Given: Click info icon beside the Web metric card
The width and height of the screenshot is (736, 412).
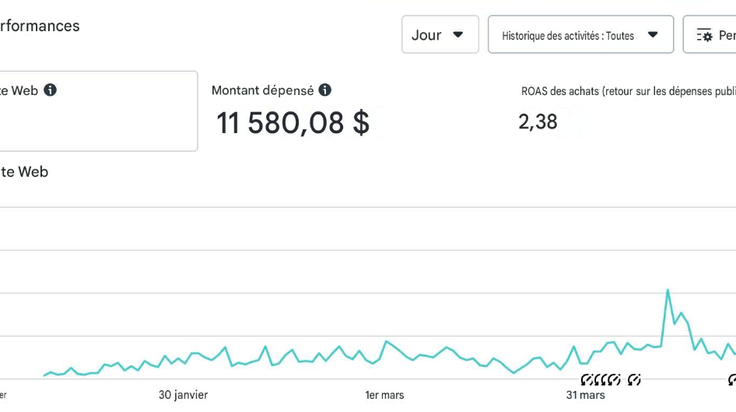Looking at the screenshot, I should click(50, 90).
